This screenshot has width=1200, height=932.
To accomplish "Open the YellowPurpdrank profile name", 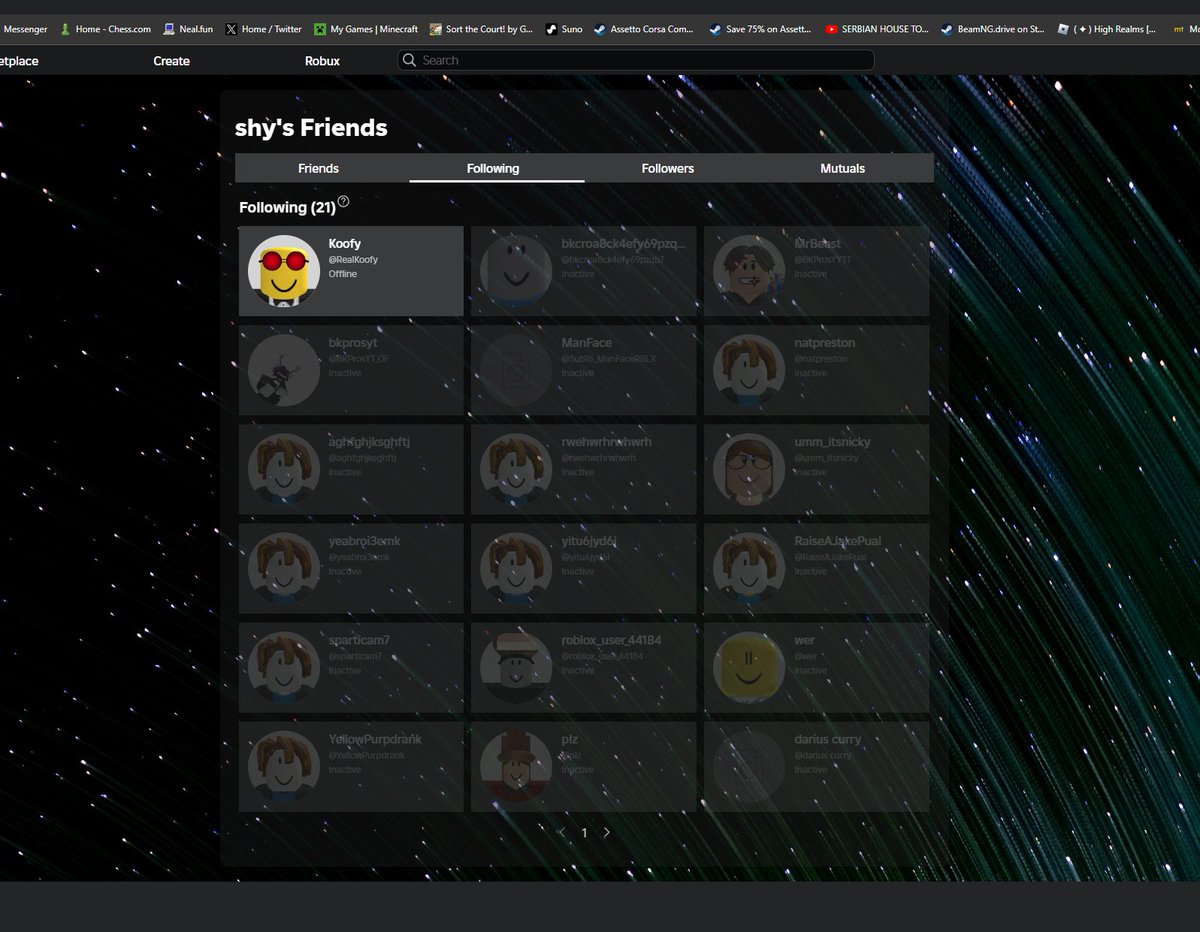I will (x=375, y=739).
